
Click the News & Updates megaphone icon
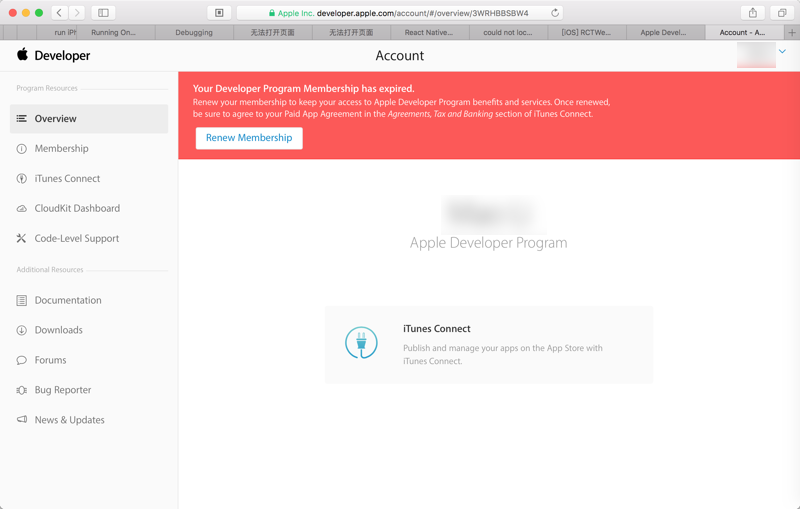click(21, 419)
